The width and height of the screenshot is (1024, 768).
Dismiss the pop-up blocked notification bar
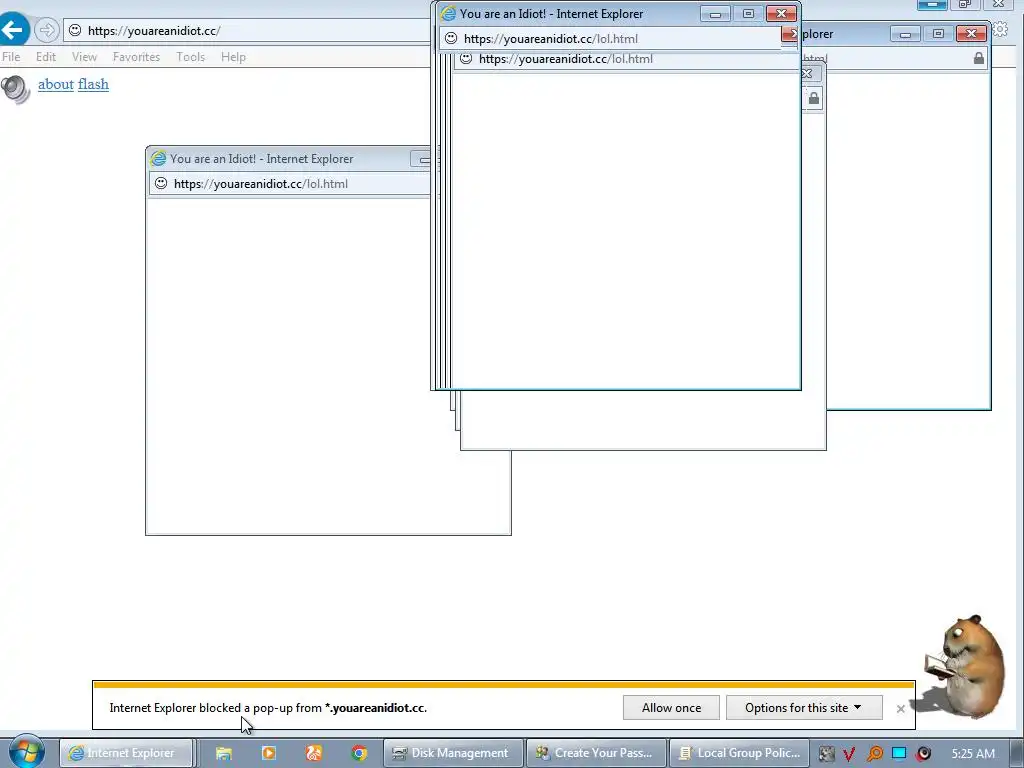point(901,709)
